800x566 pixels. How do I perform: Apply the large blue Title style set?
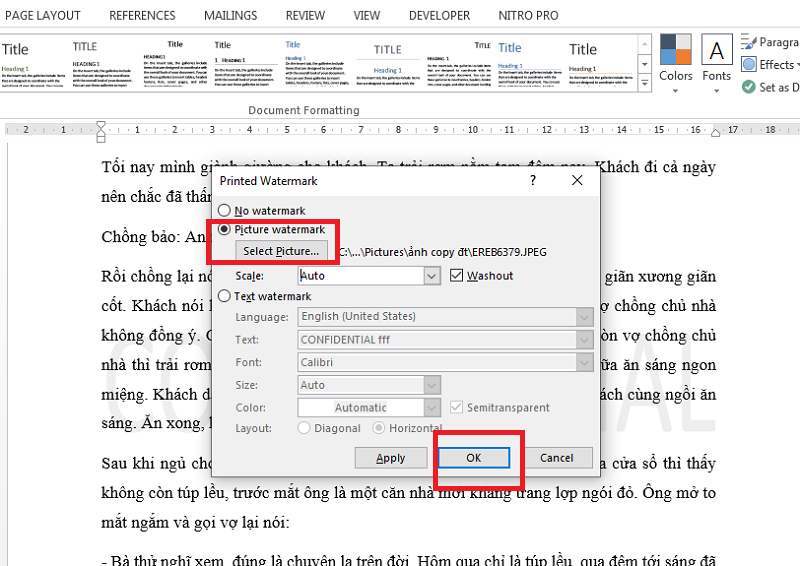coord(530,64)
